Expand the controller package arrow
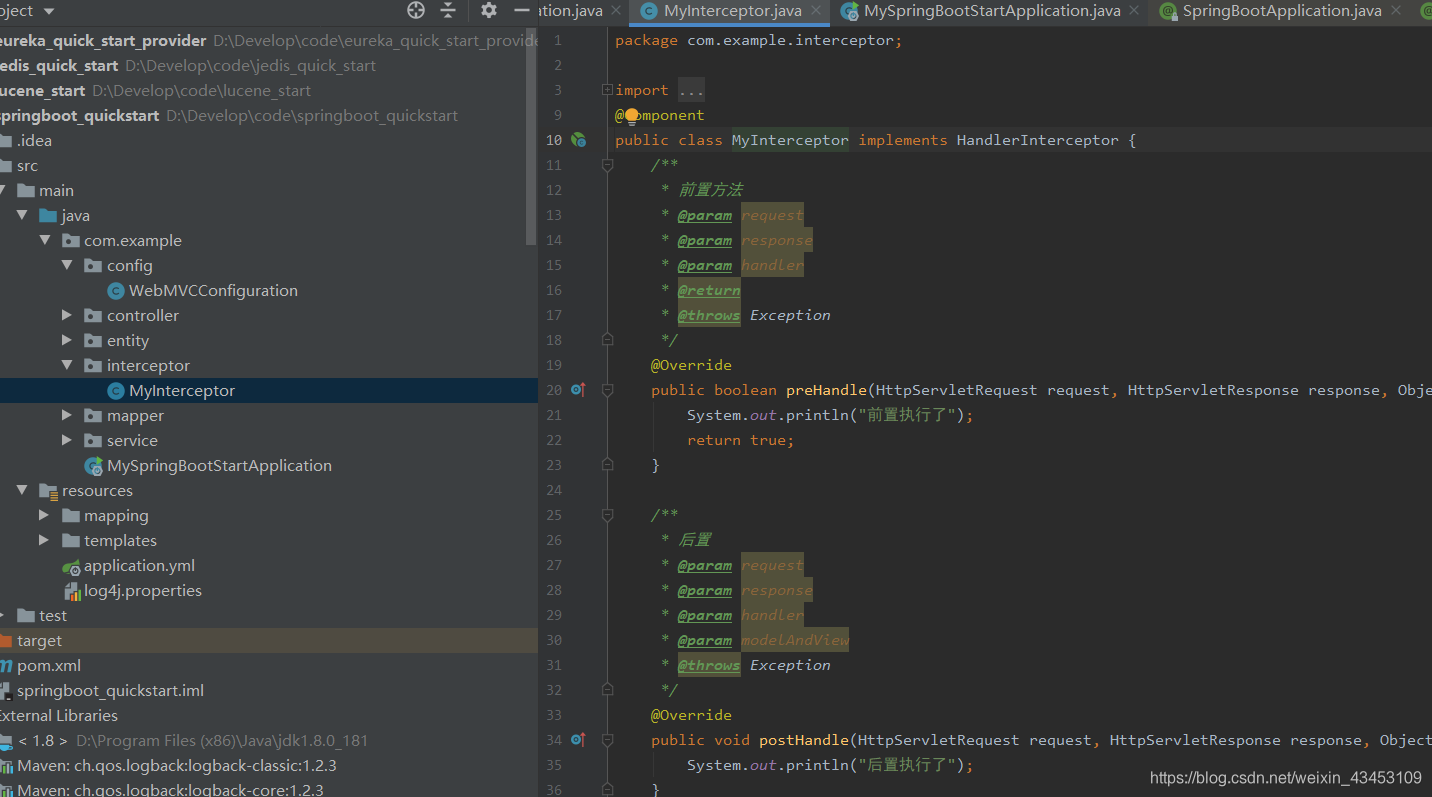1432x797 pixels. click(x=67, y=315)
